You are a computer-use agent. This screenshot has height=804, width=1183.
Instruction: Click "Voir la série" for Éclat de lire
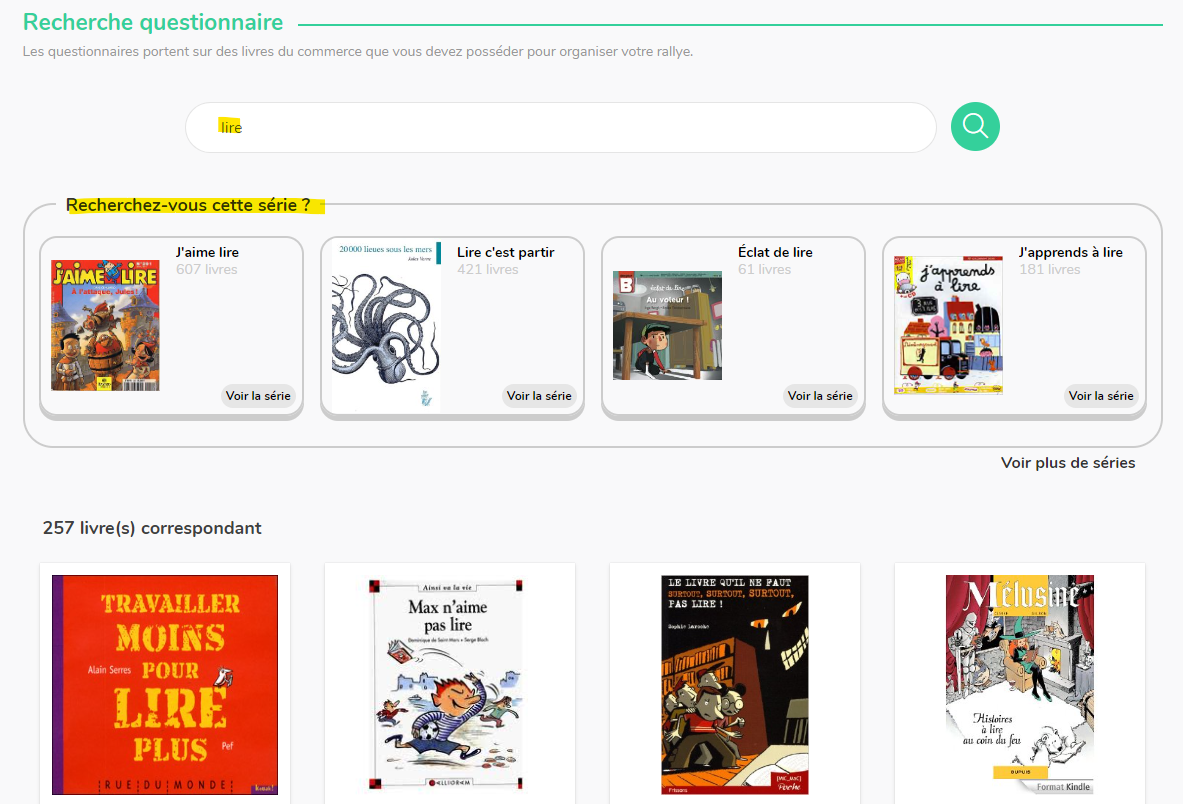tap(820, 396)
